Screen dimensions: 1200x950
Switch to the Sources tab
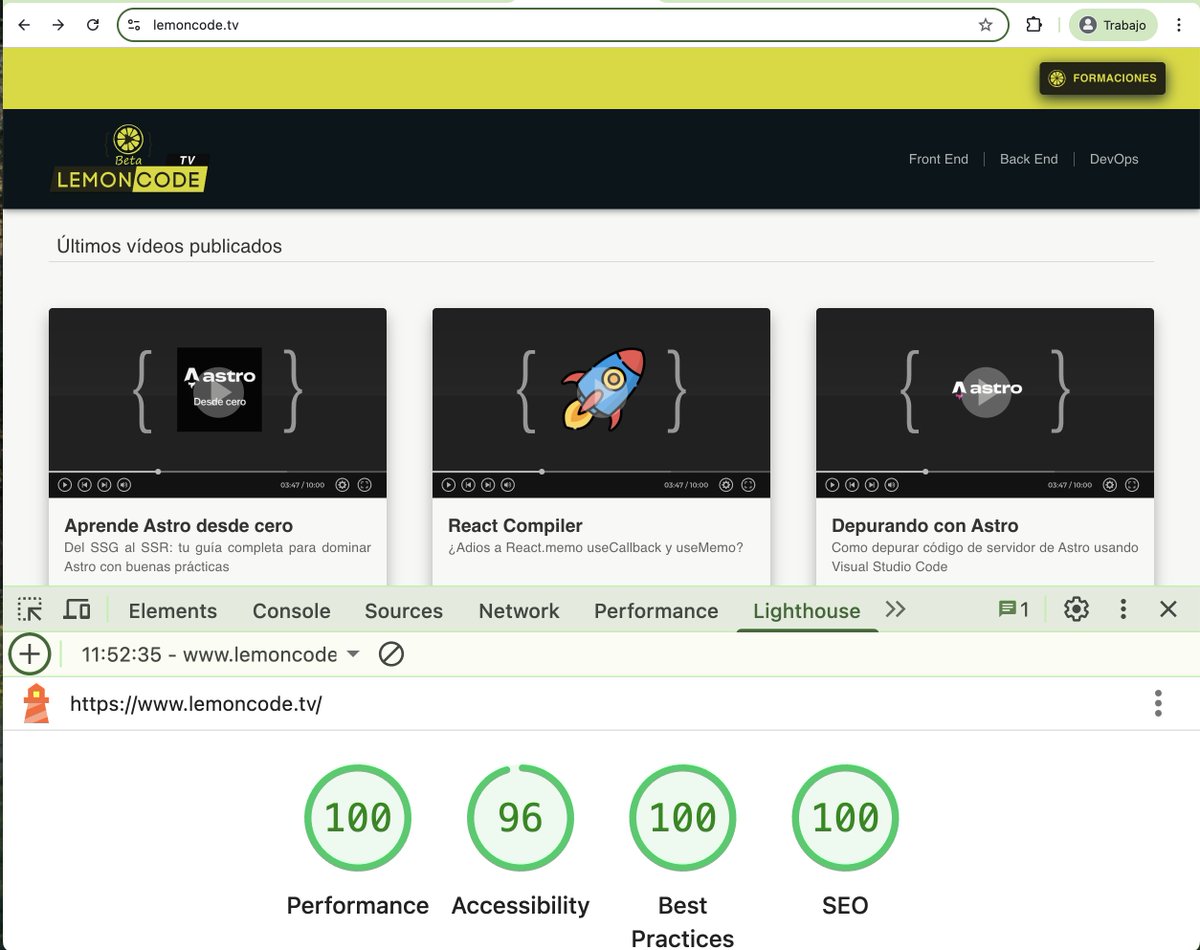(x=403, y=611)
